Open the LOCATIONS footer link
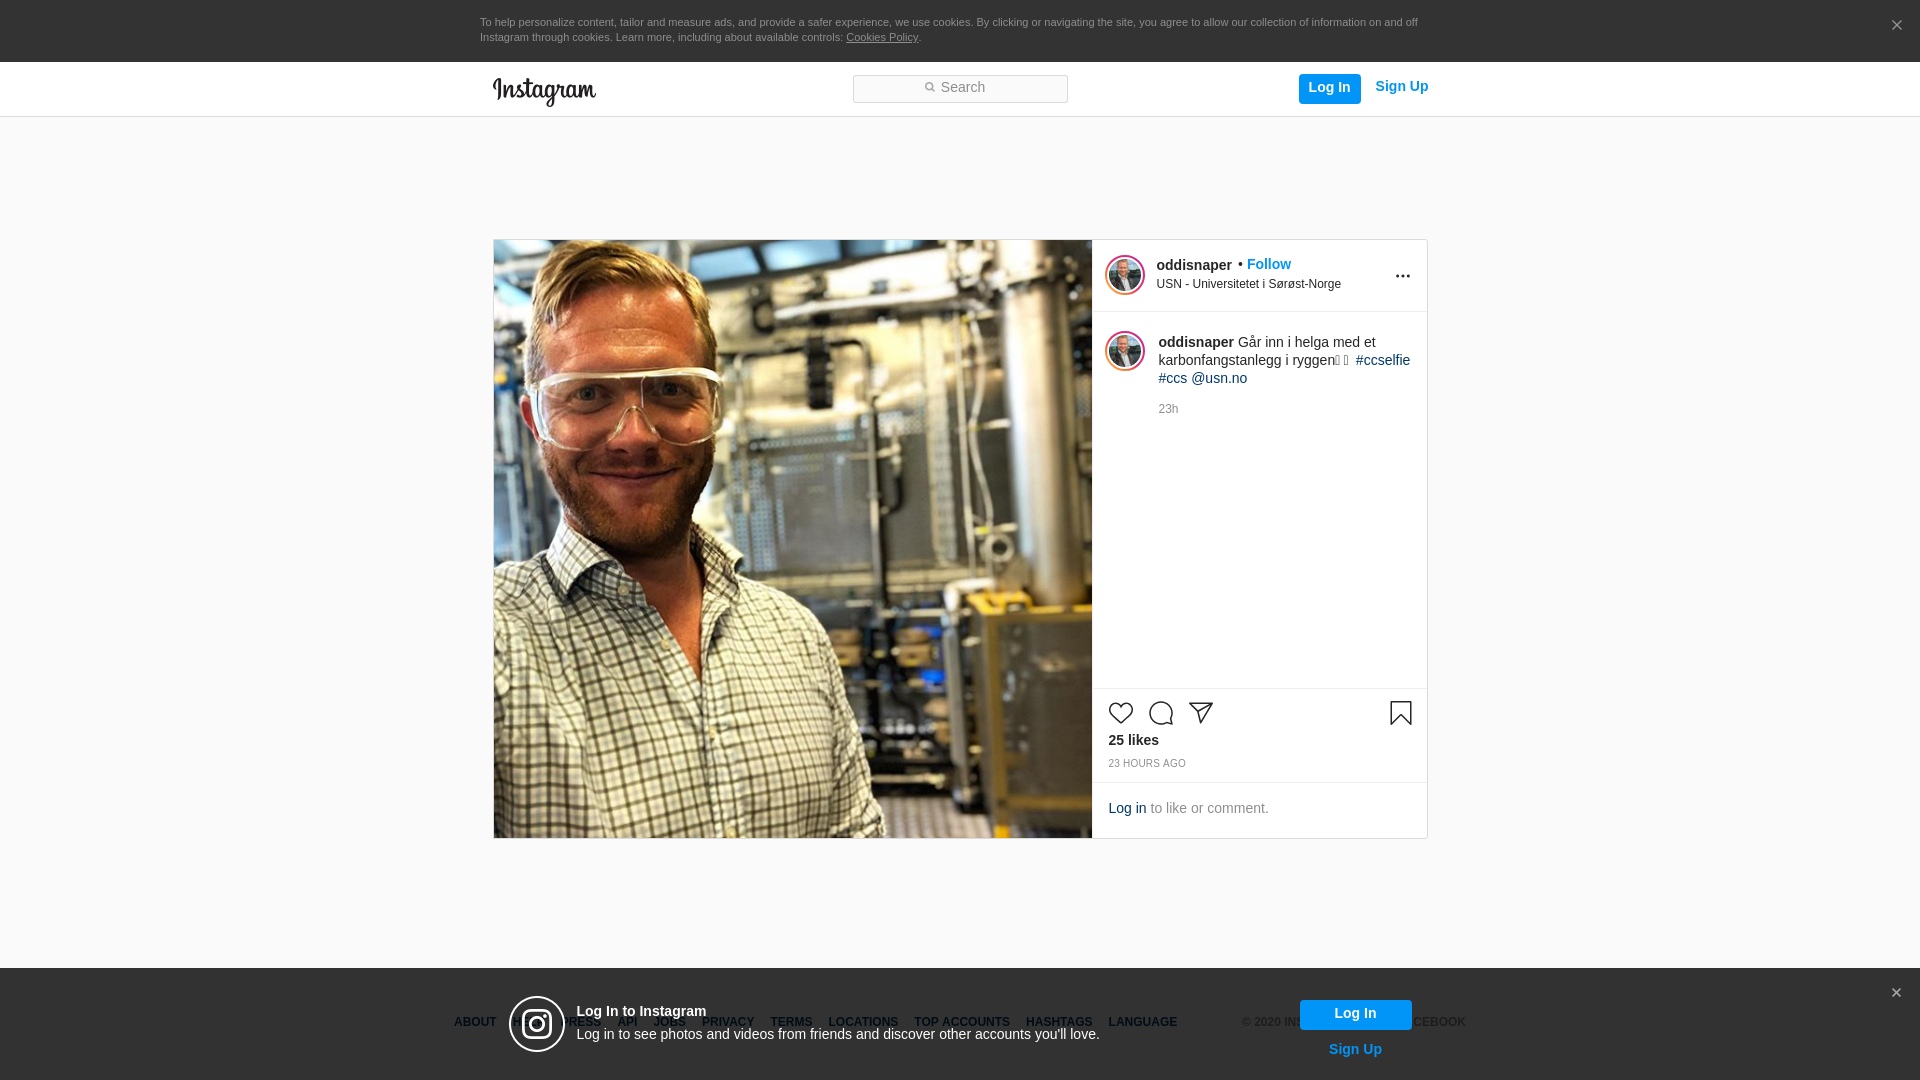This screenshot has height=1080, width=1920. coord(863,1022)
